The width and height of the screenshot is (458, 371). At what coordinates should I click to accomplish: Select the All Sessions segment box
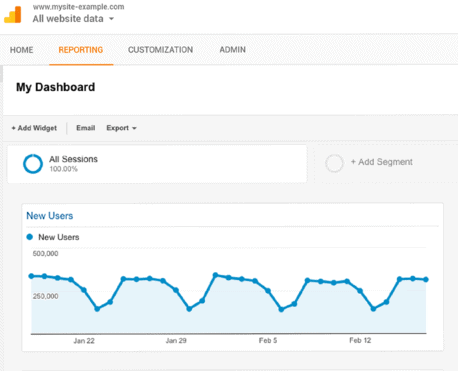click(157, 164)
